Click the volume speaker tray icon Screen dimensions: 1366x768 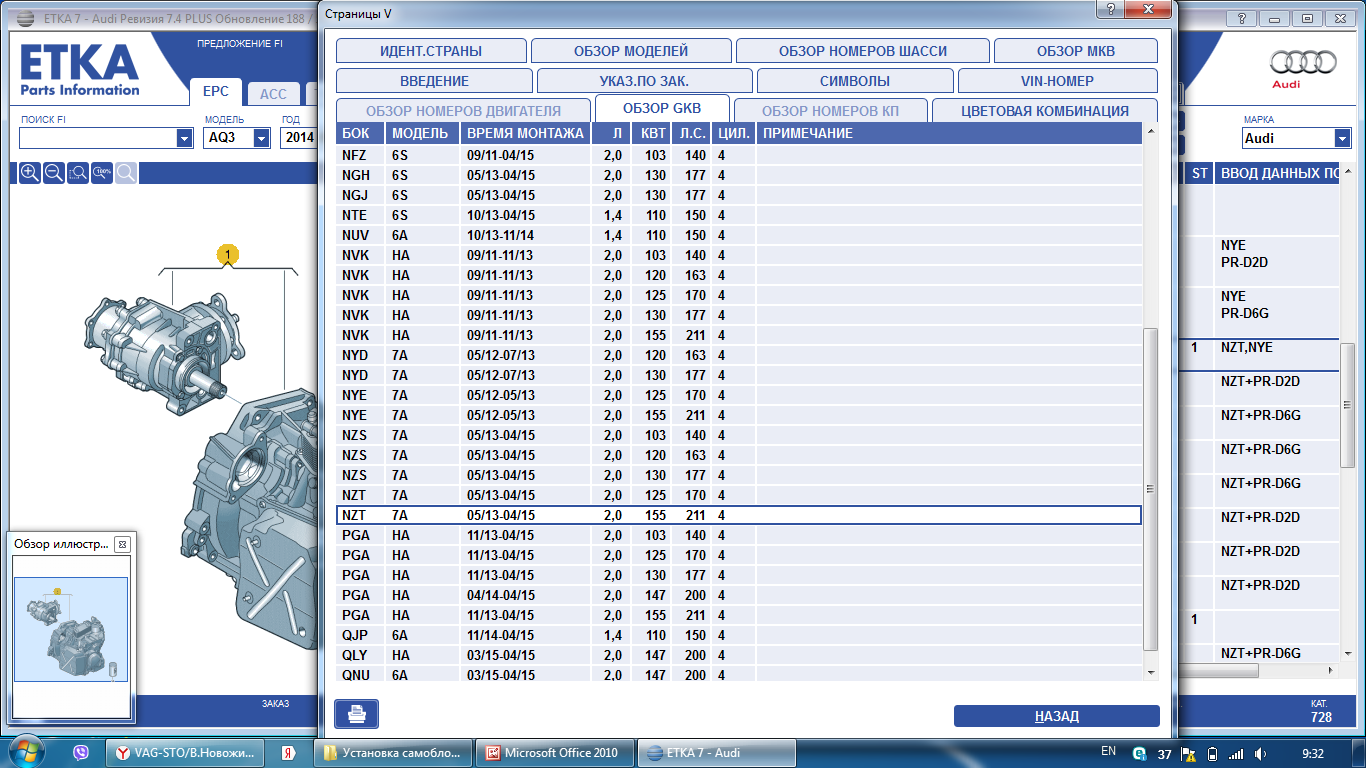(x=1262, y=753)
